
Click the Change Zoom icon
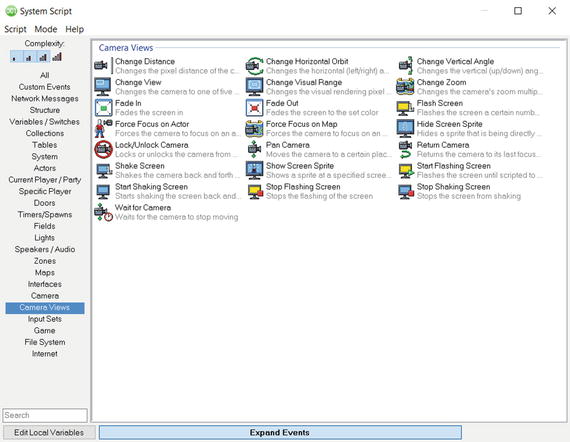click(405, 87)
